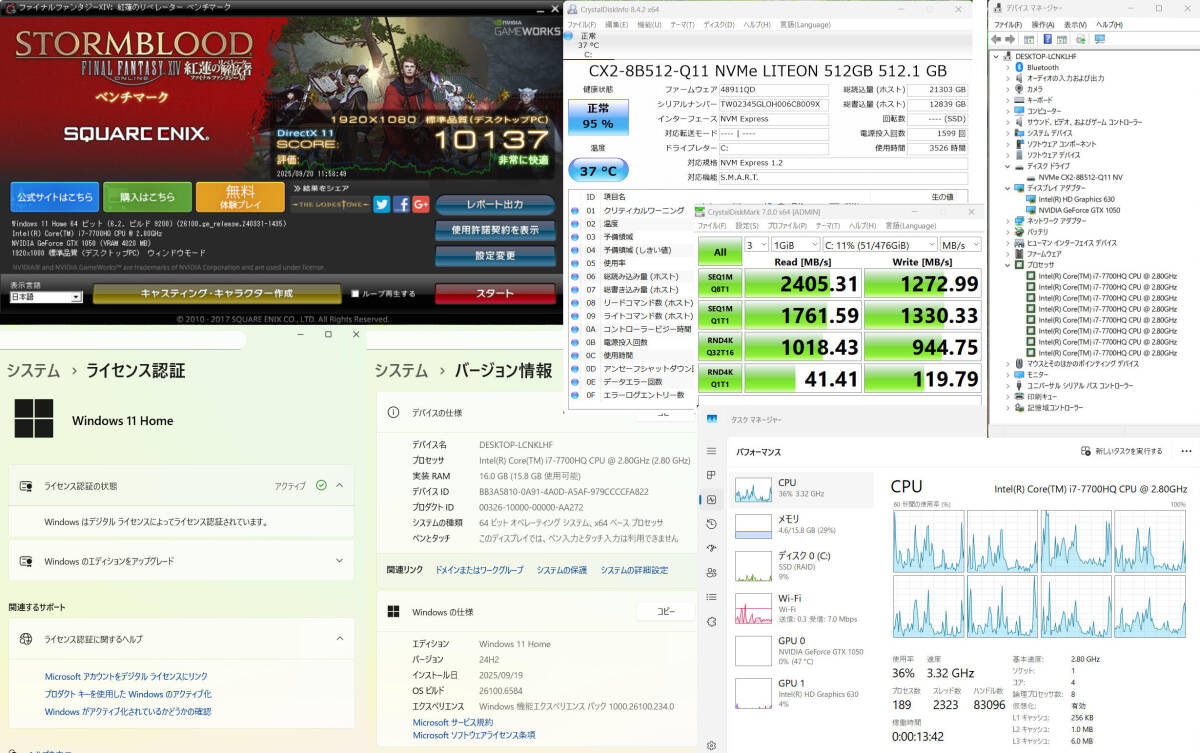This screenshot has width=1200, height=753.
Task: Open App history icon in Task Manager sidebar
Action: click(x=711, y=524)
